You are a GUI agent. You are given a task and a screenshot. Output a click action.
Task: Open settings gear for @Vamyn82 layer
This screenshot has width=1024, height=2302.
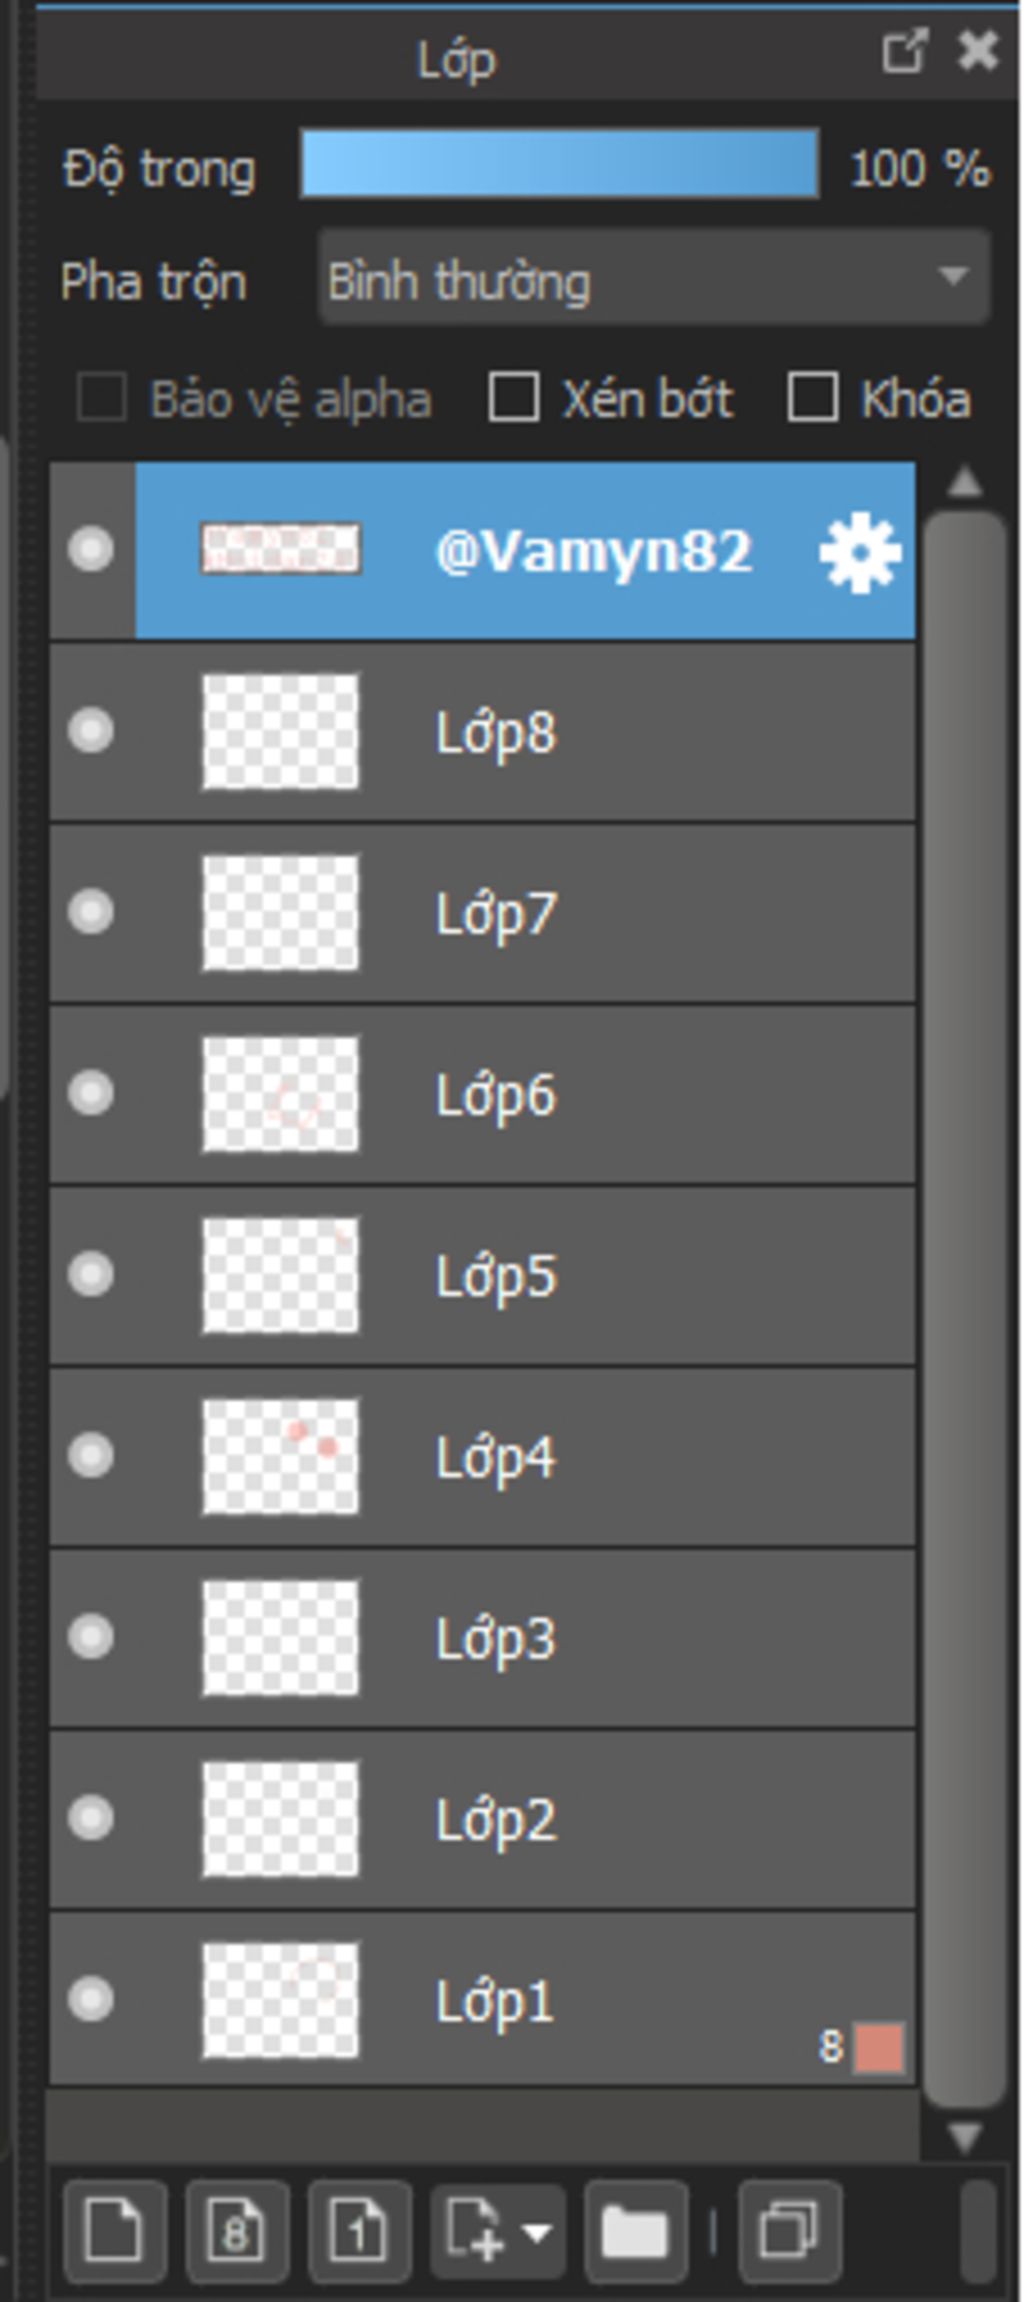[x=860, y=552]
